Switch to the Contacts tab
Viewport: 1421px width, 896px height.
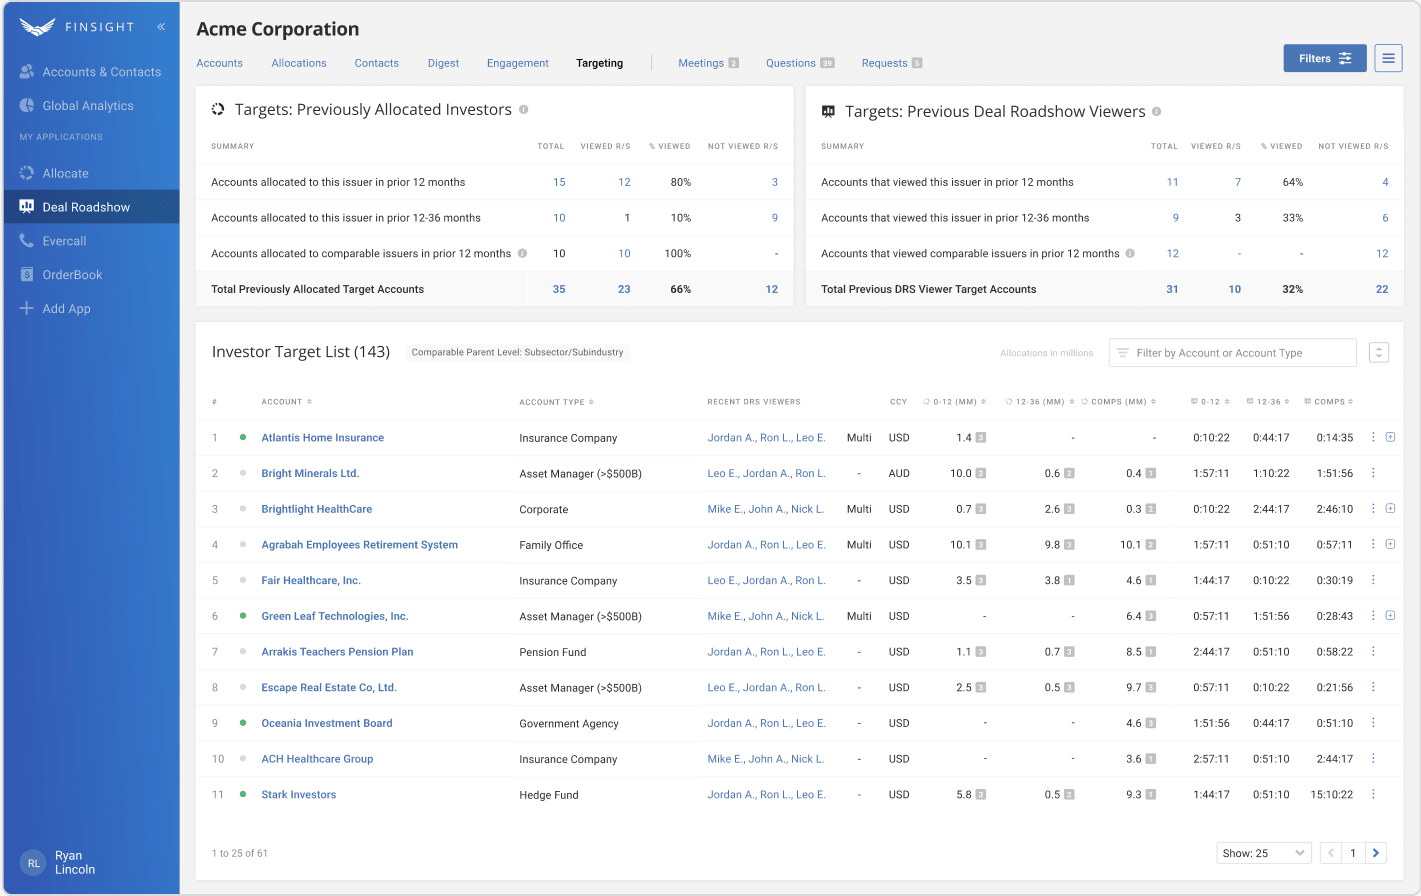click(x=376, y=63)
